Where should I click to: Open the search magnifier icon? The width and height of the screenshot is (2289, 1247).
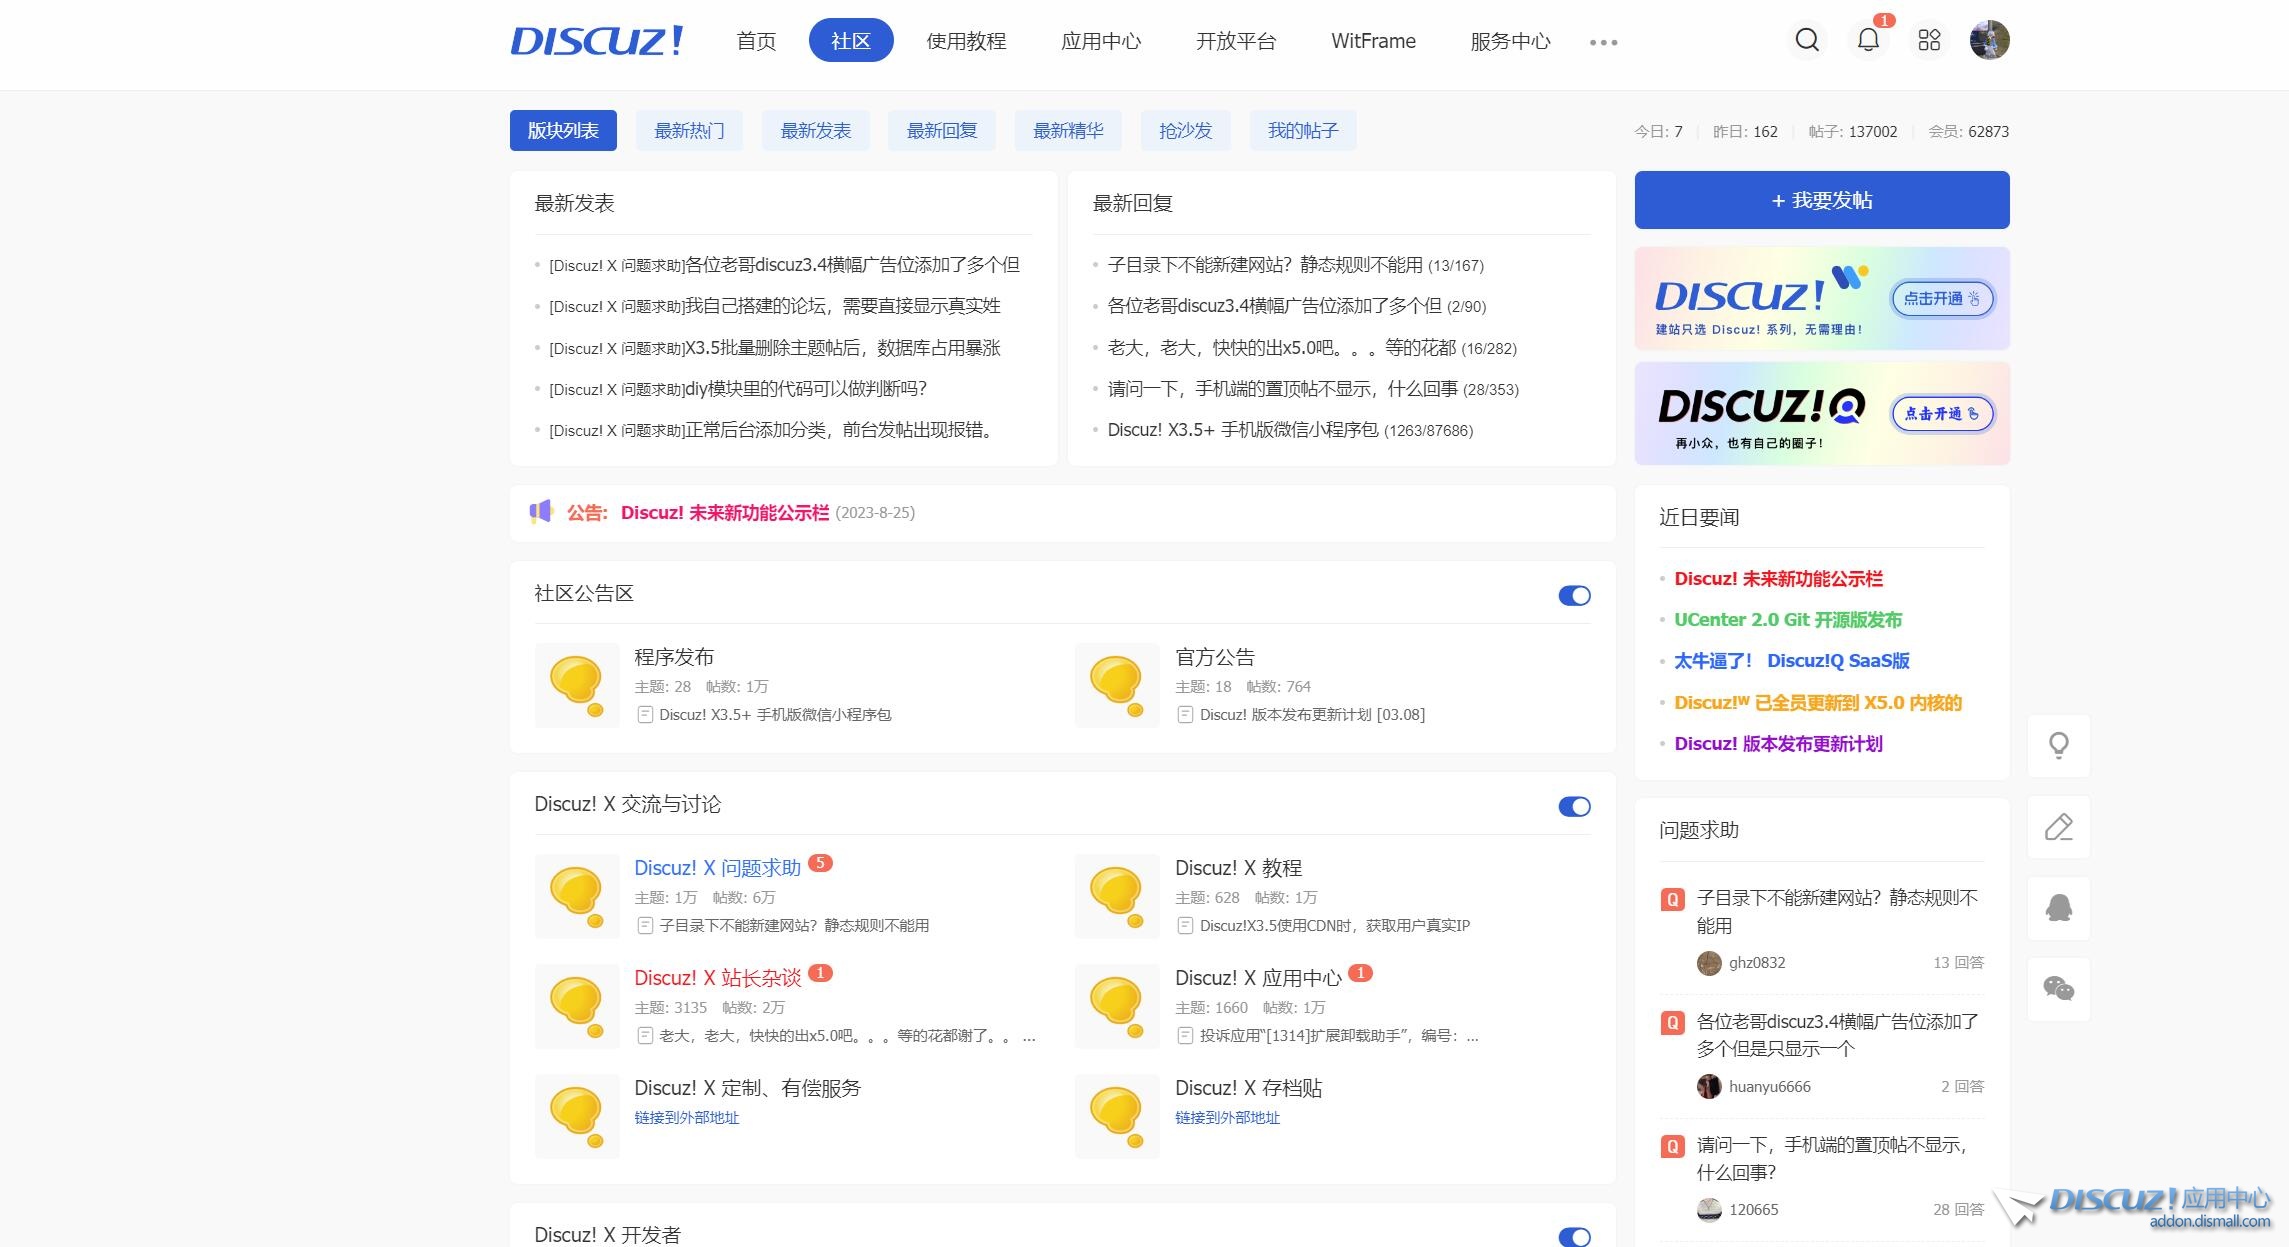[1807, 40]
